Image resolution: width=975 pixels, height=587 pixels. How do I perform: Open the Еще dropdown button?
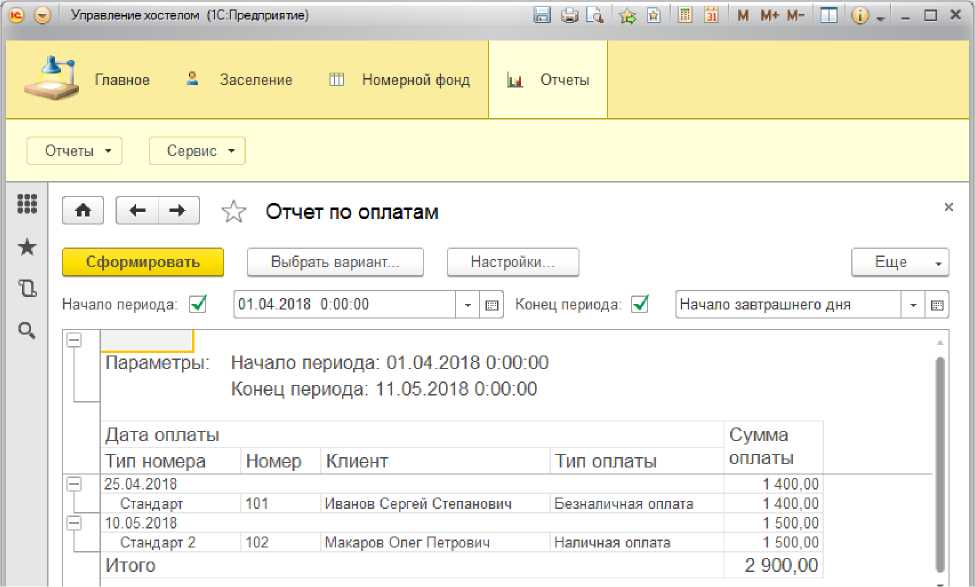pyautogui.click(x=900, y=262)
